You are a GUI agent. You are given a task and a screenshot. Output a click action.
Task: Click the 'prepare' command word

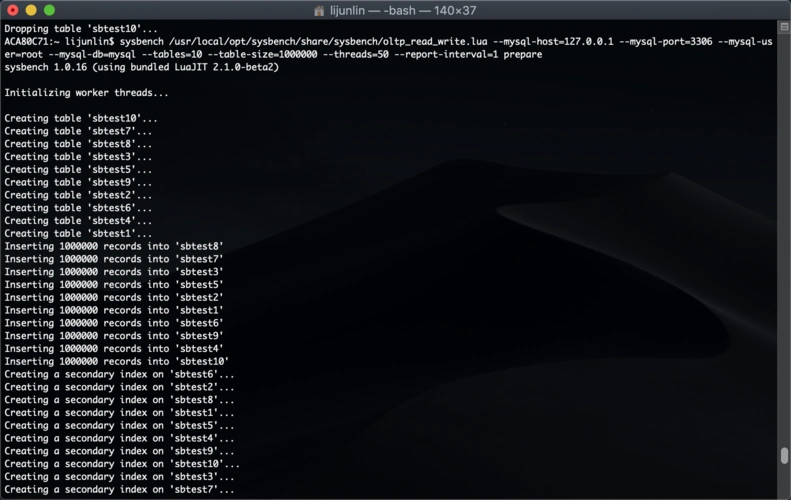(523, 54)
